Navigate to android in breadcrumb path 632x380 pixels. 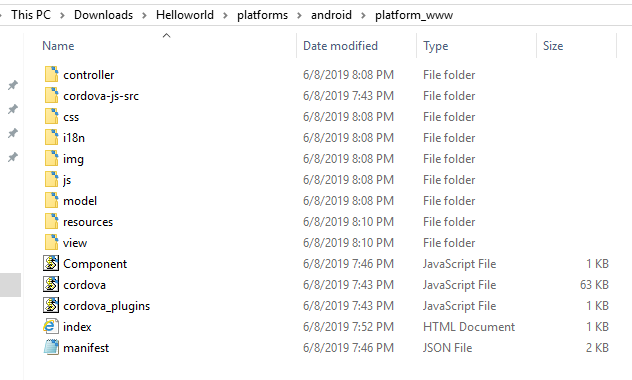pos(331,15)
